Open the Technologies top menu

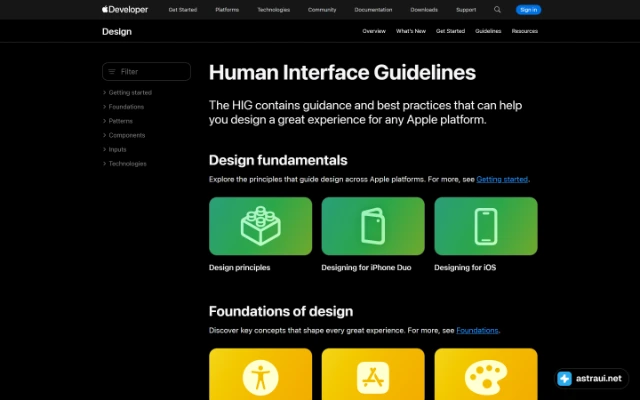point(273,10)
